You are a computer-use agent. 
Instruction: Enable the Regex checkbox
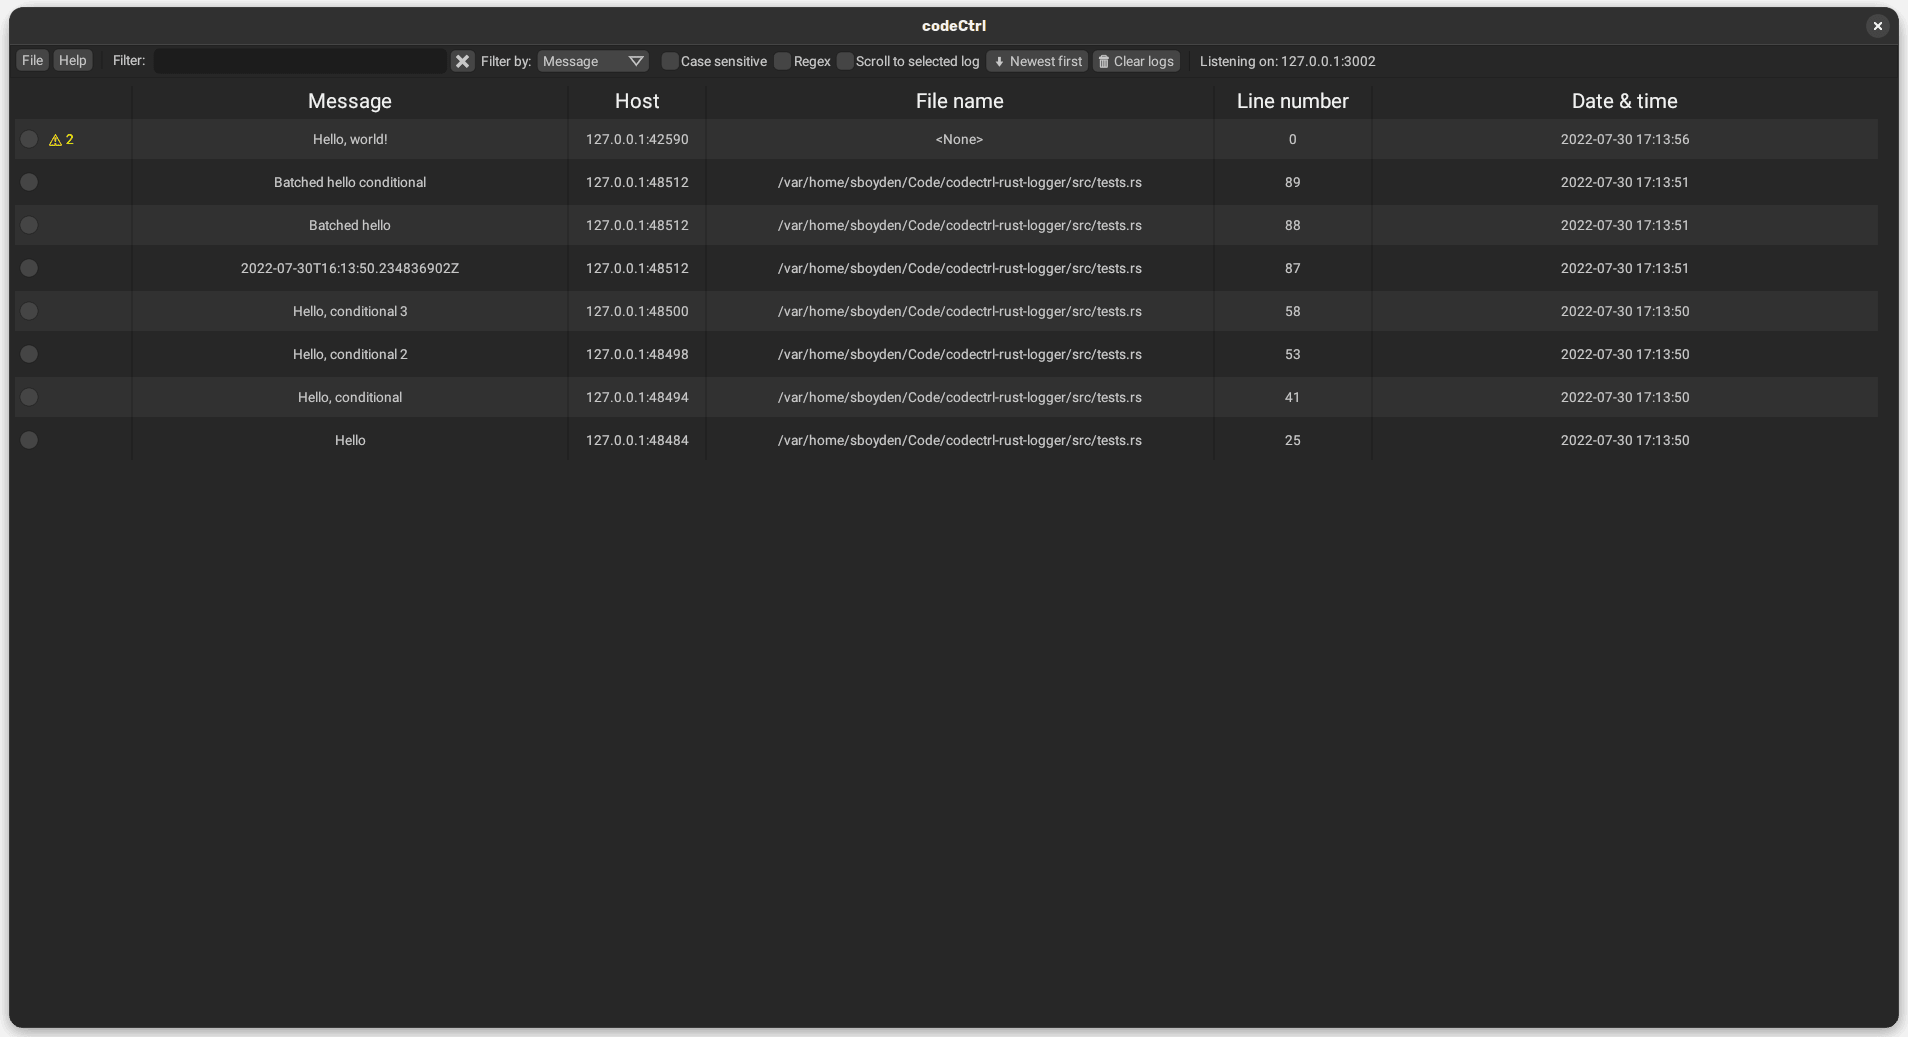click(x=782, y=61)
